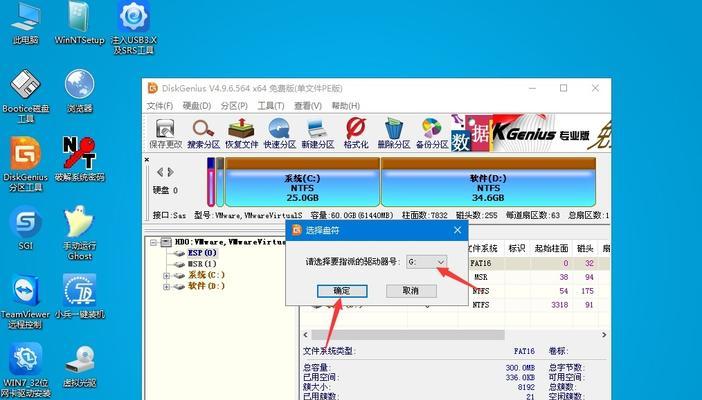Screen dimensions: 702x400
Task: Click 搜索分区 magnifier tool
Action: click(x=203, y=133)
